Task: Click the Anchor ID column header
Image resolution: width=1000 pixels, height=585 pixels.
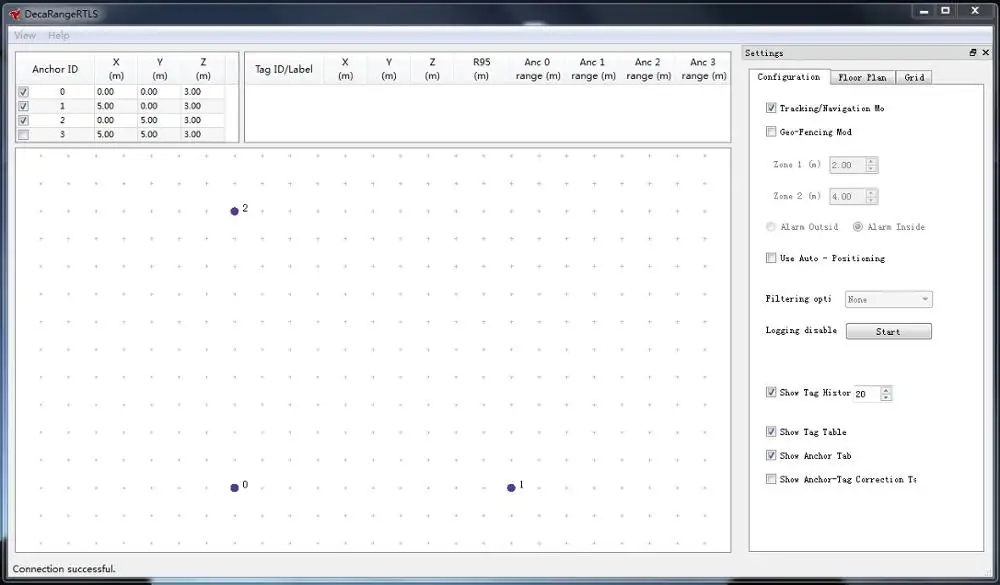Action: (x=55, y=69)
